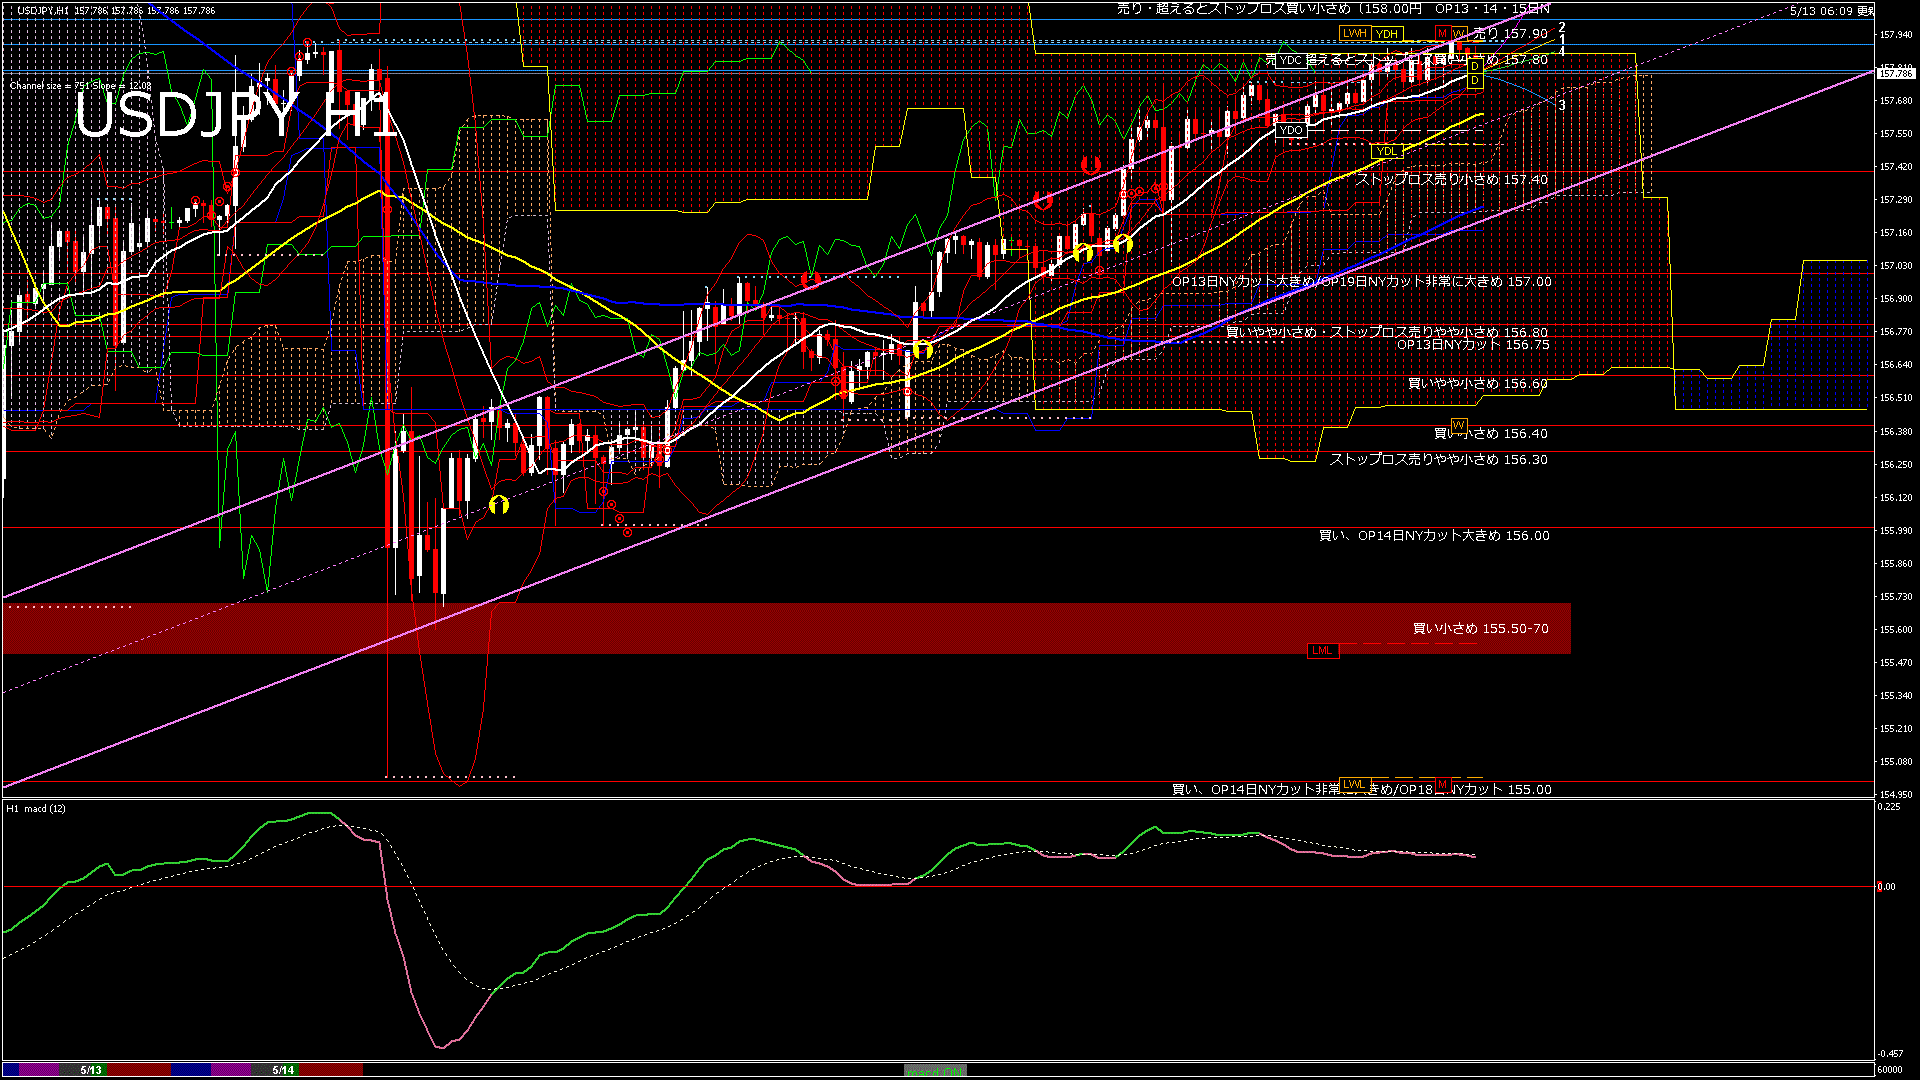Select the 売り 157.90 order label
Screen dimensions: 1920x1080
(x=1510, y=34)
